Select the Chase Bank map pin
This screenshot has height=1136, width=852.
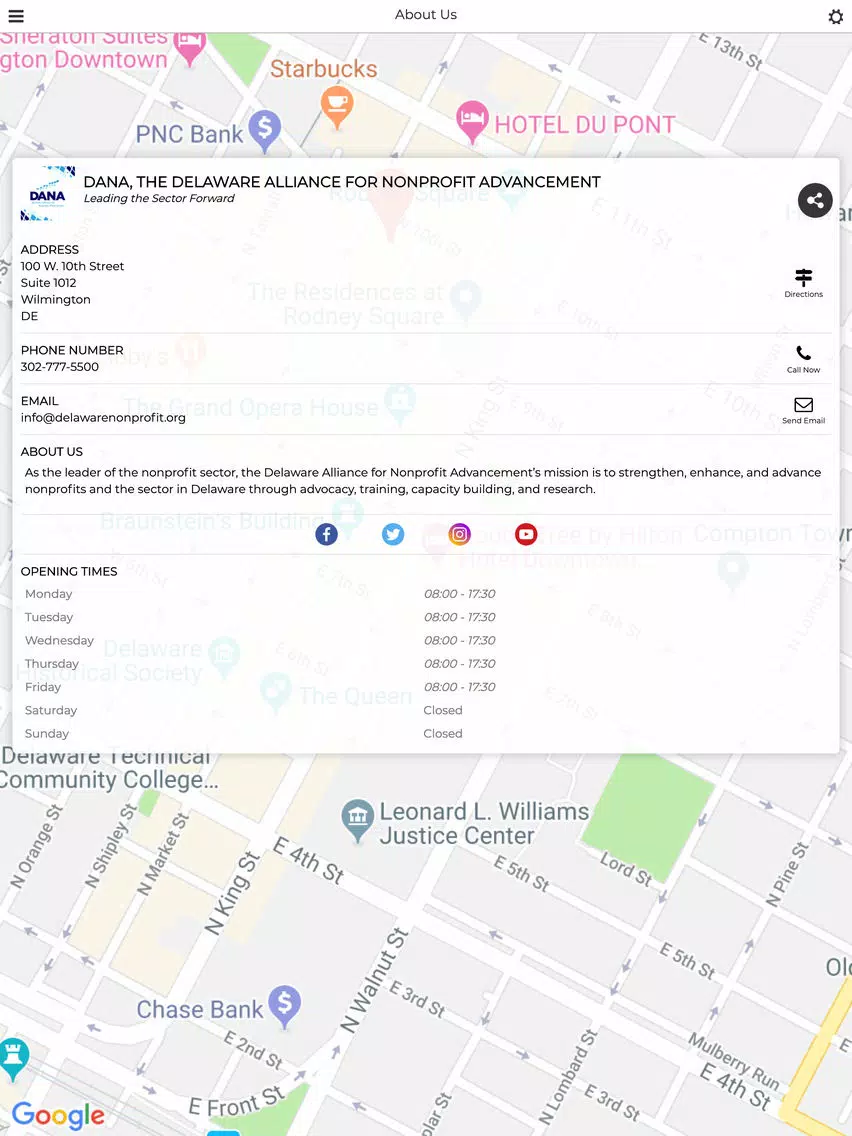[x=285, y=1006]
